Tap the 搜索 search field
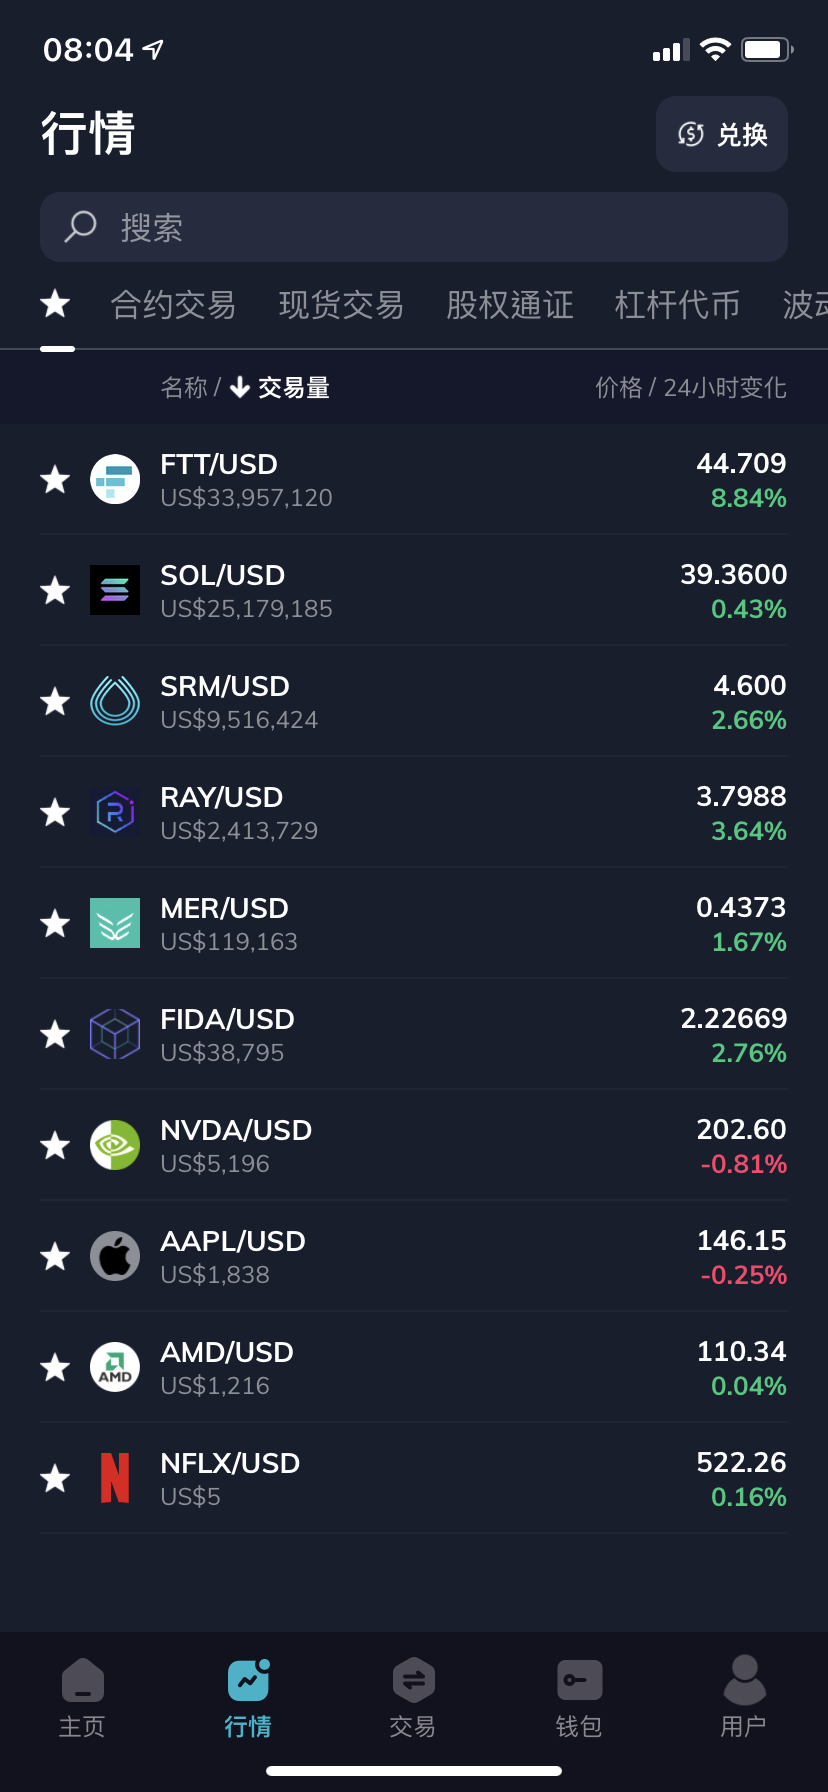 coord(414,227)
